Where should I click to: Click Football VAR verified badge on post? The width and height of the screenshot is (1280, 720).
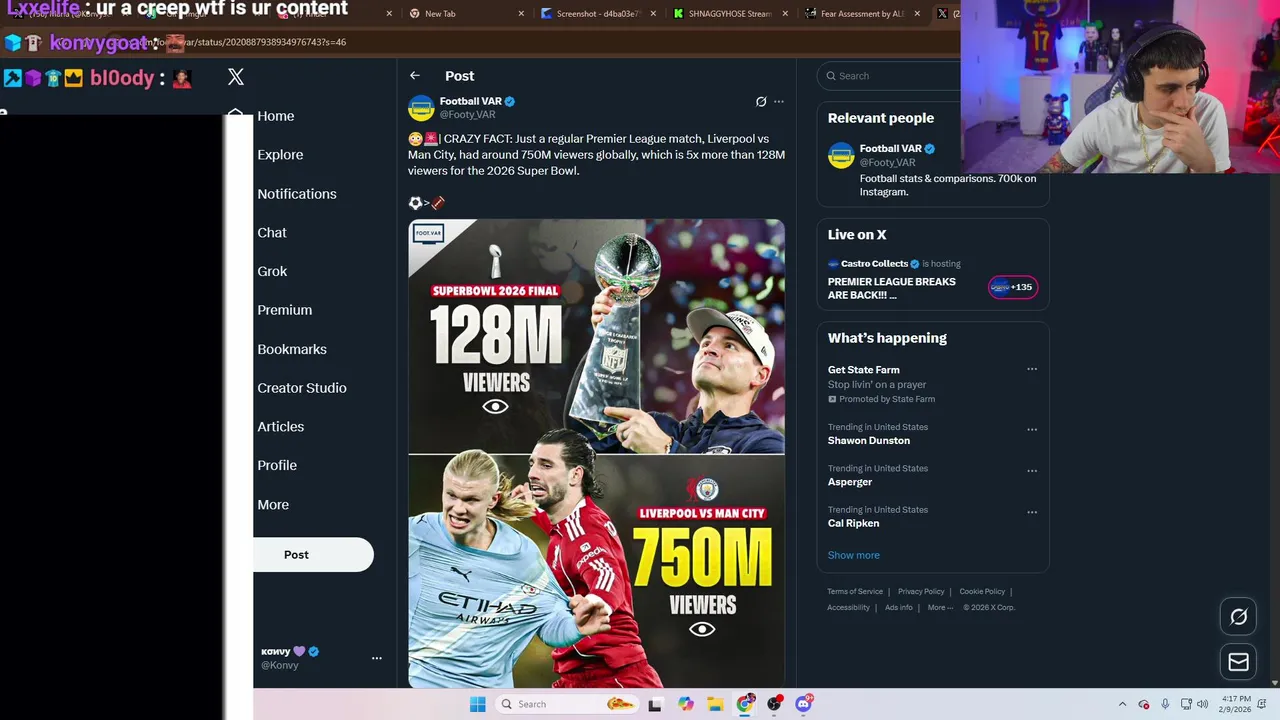pyautogui.click(x=510, y=101)
